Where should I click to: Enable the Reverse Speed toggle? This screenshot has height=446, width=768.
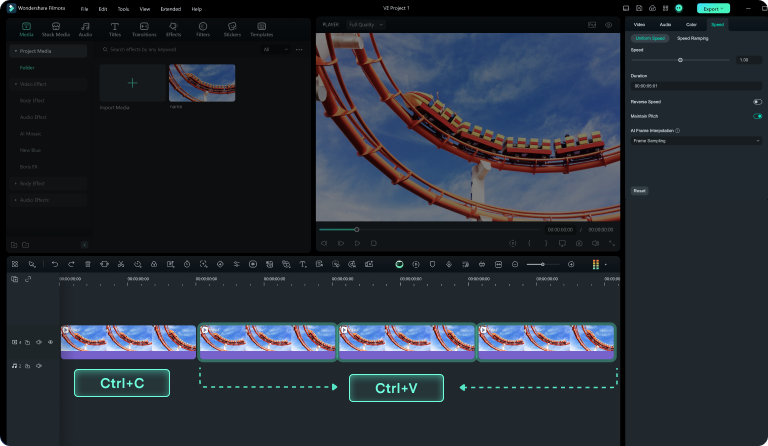click(757, 102)
